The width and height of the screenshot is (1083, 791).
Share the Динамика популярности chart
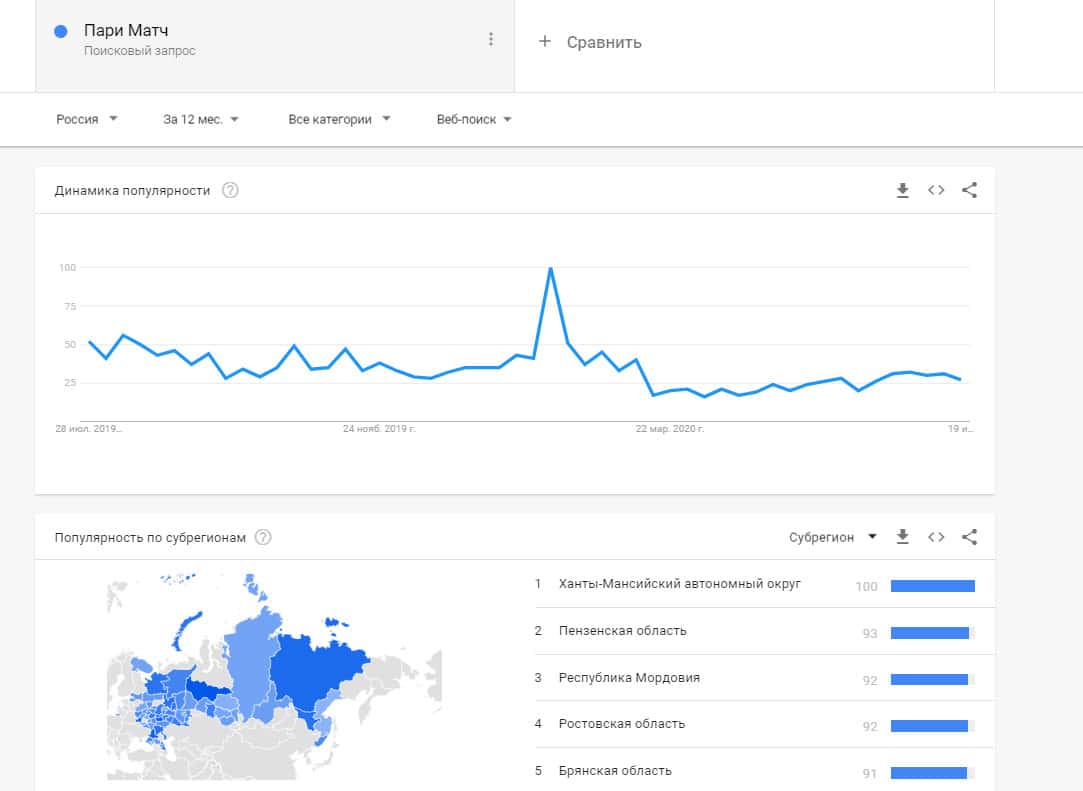click(x=969, y=190)
